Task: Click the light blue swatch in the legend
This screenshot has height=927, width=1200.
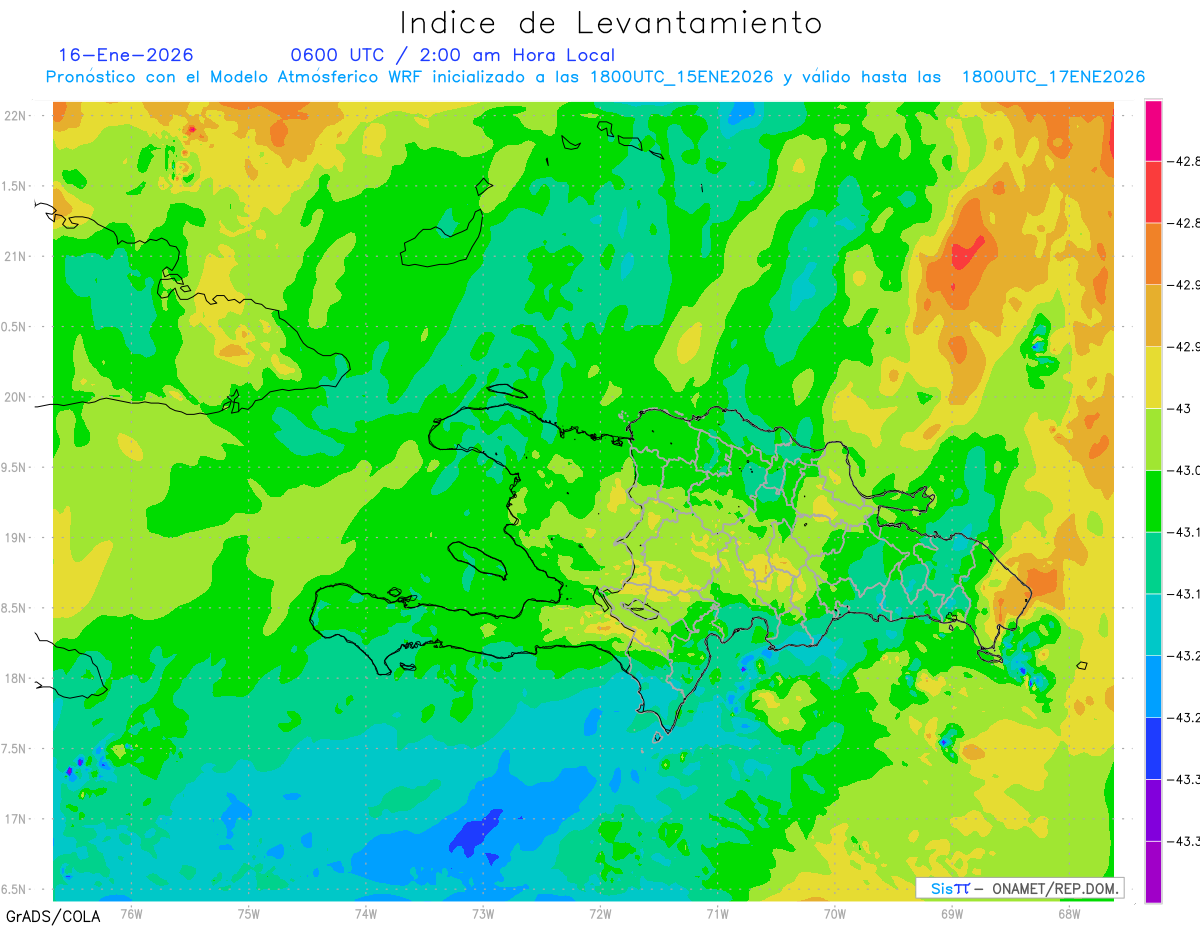Action: [1153, 686]
